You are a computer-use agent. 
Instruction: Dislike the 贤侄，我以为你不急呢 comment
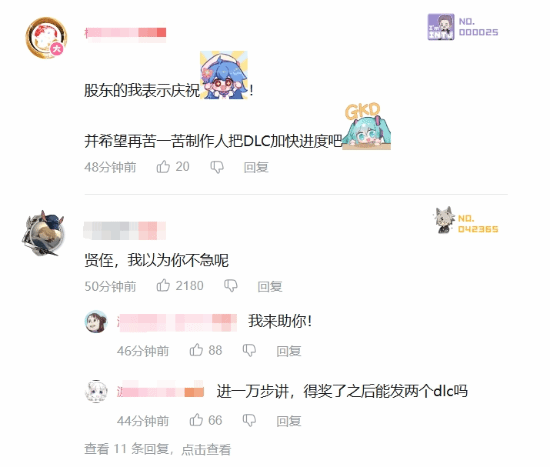230,286
